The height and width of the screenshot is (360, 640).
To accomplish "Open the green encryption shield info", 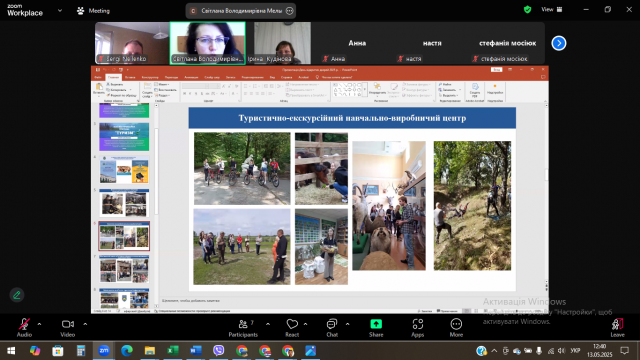I will (527, 9).
